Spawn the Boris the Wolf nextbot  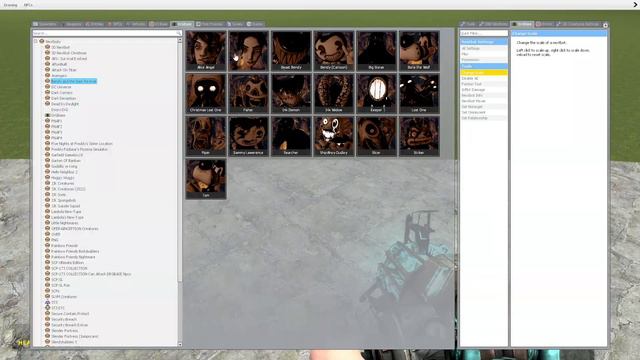(419, 51)
